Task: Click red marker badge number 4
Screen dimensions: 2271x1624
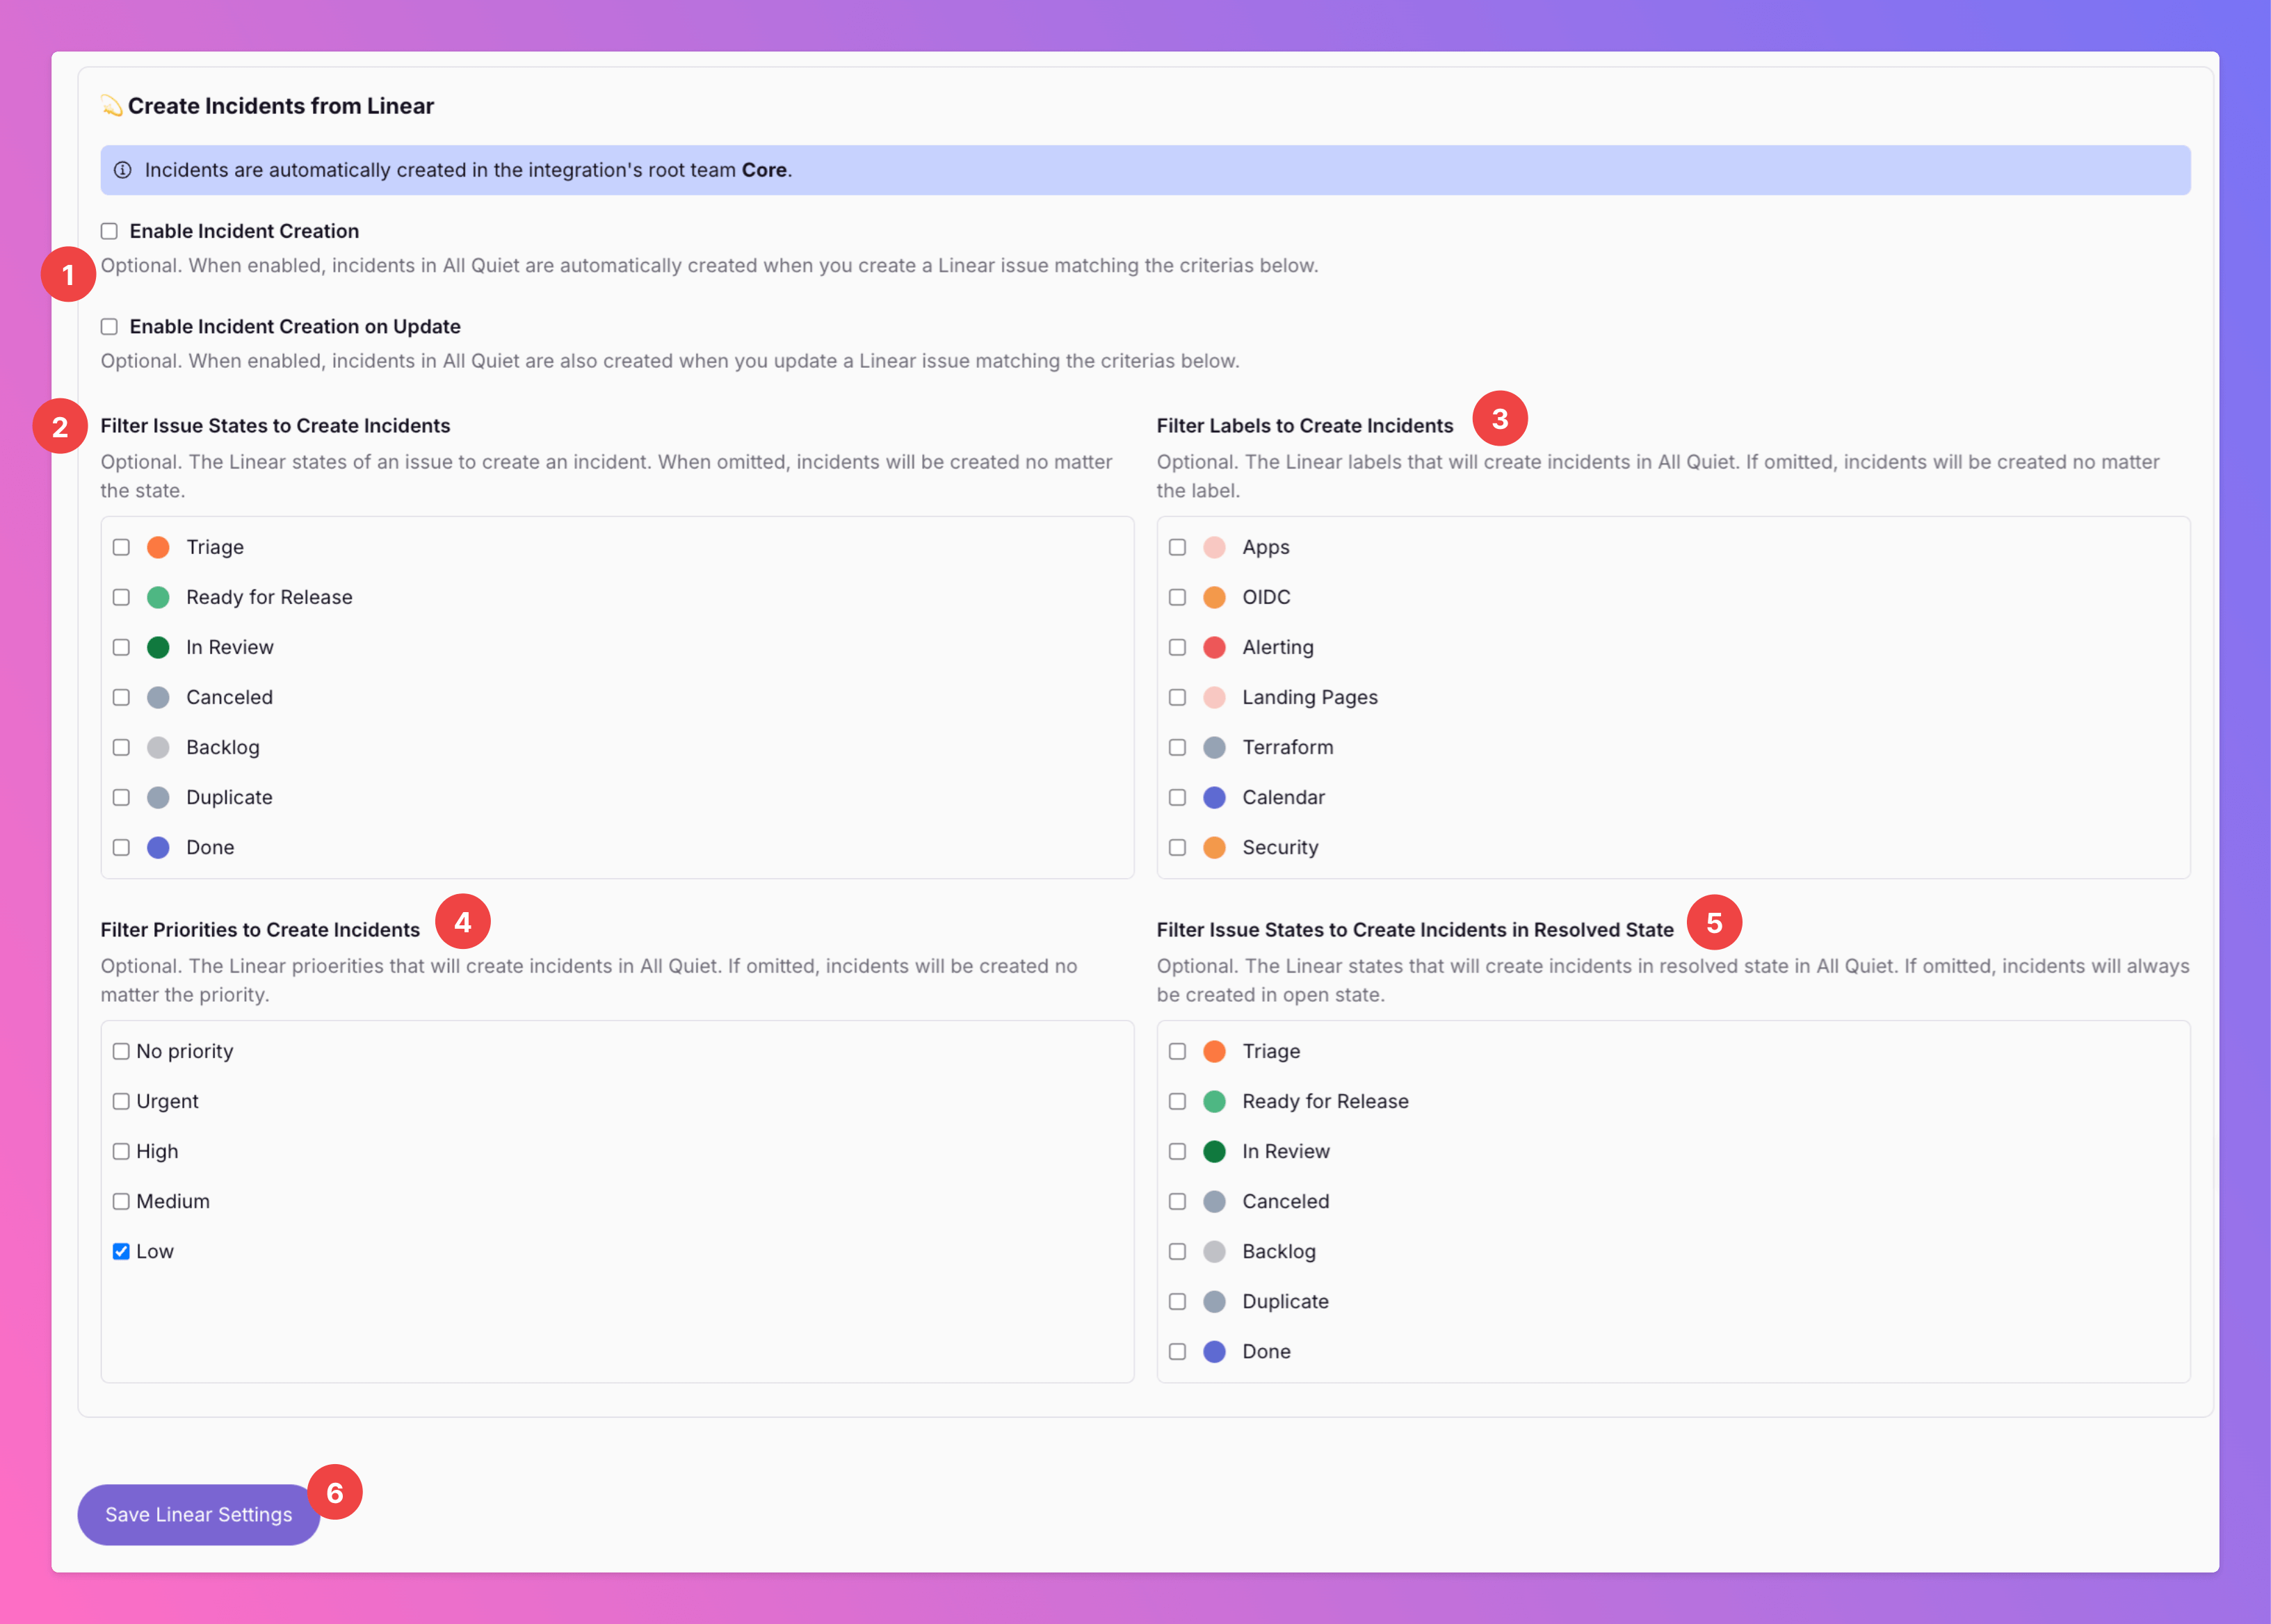Action: coord(462,922)
